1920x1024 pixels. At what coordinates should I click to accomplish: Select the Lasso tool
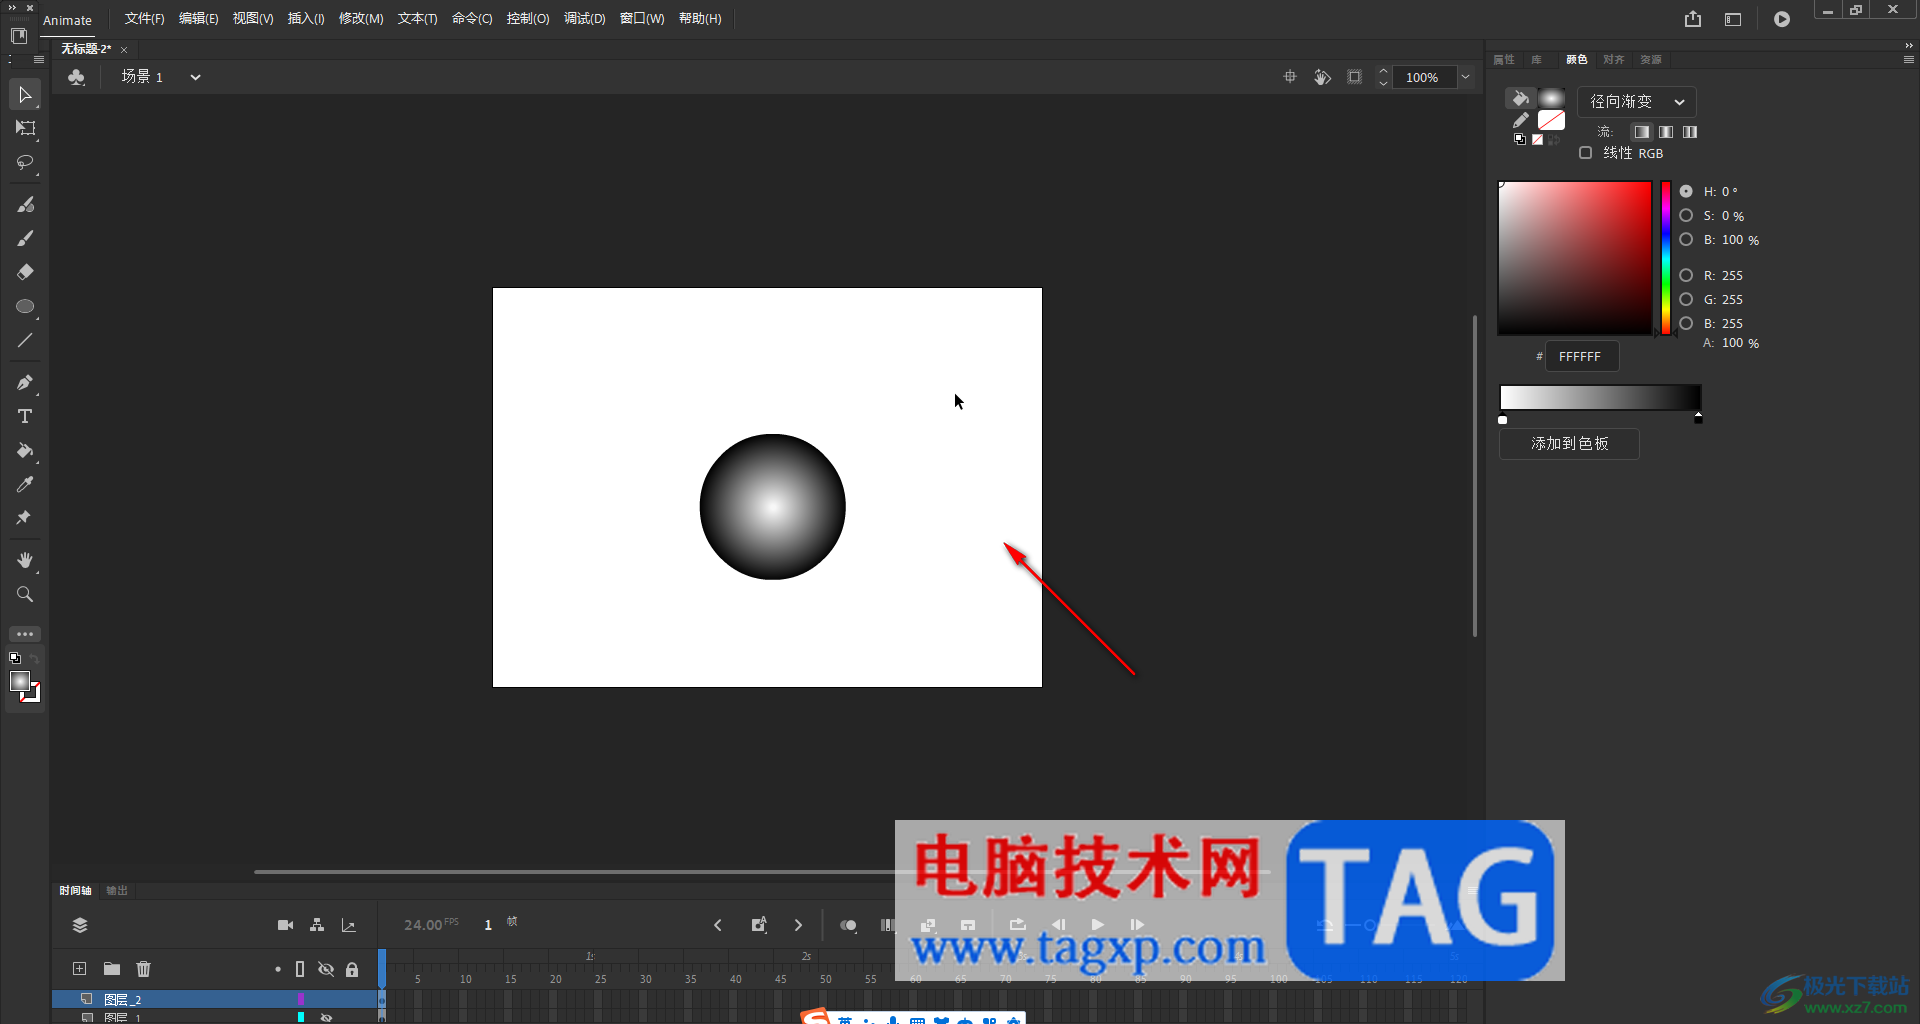click(25, 162)
